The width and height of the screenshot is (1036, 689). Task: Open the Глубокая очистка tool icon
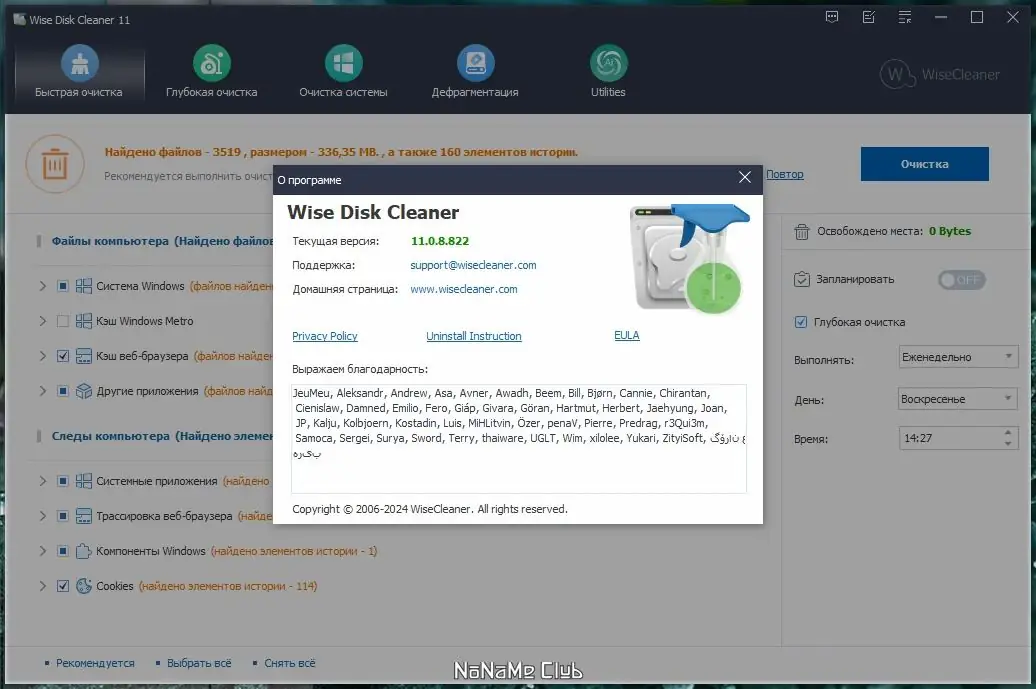click(211, 62)
